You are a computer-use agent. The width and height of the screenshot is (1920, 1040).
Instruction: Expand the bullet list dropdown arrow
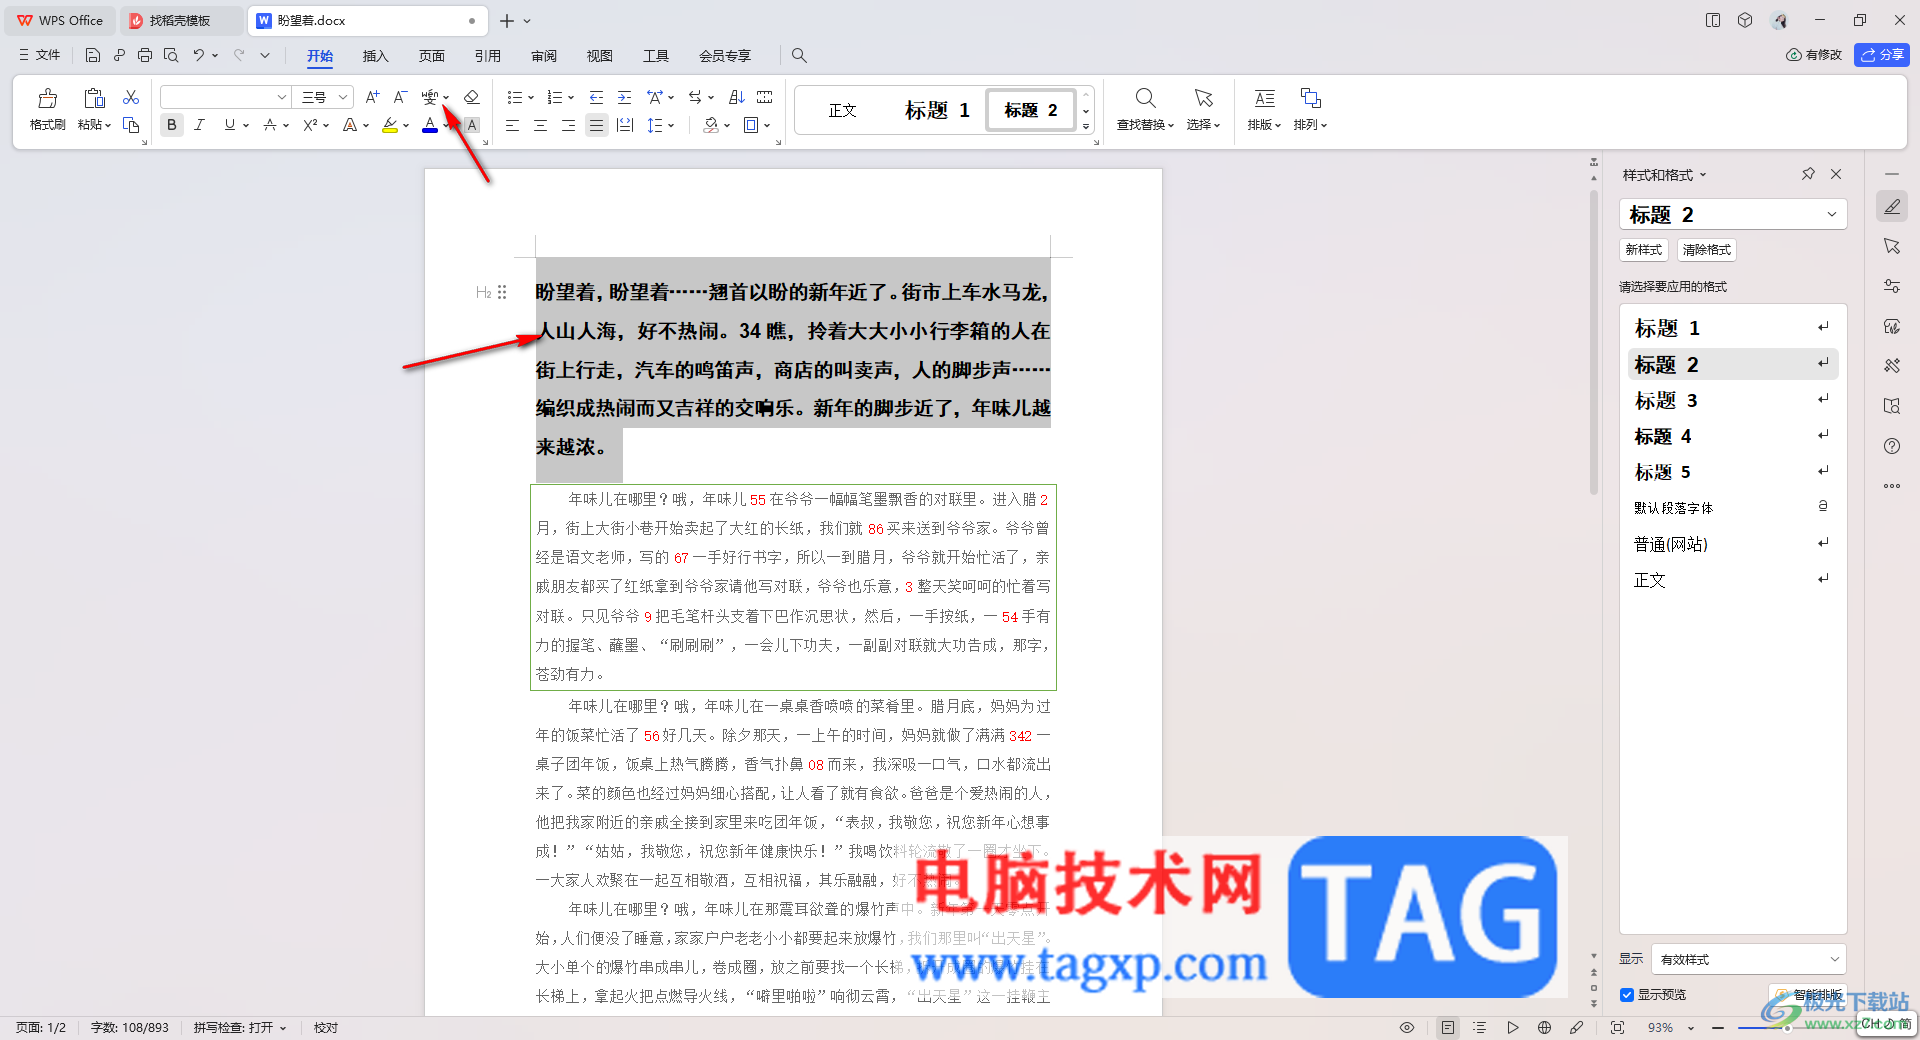[x=531, y=98]
